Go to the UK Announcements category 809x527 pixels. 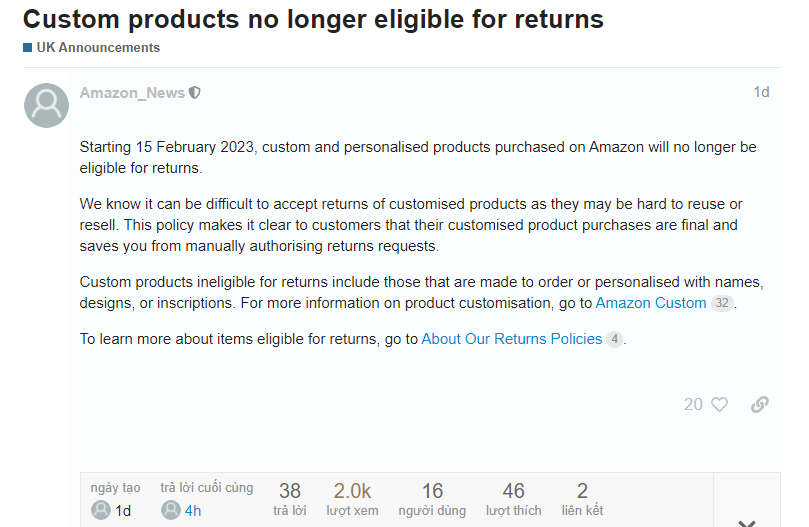point(97,48)
